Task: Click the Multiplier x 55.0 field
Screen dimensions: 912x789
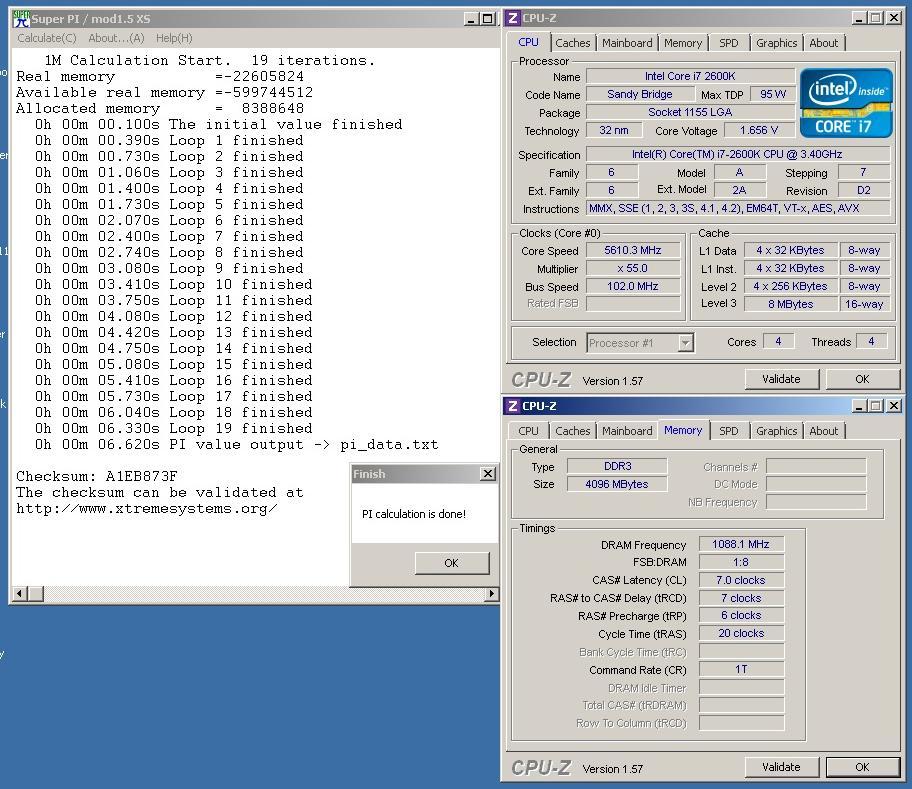Action: coord(633,269)
